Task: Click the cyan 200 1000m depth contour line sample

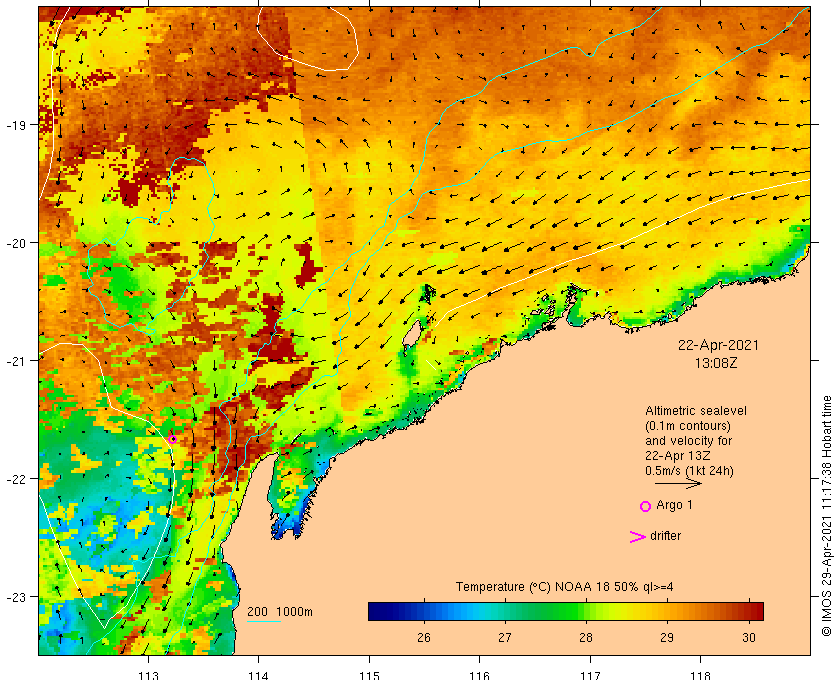Action: (264, 622)
